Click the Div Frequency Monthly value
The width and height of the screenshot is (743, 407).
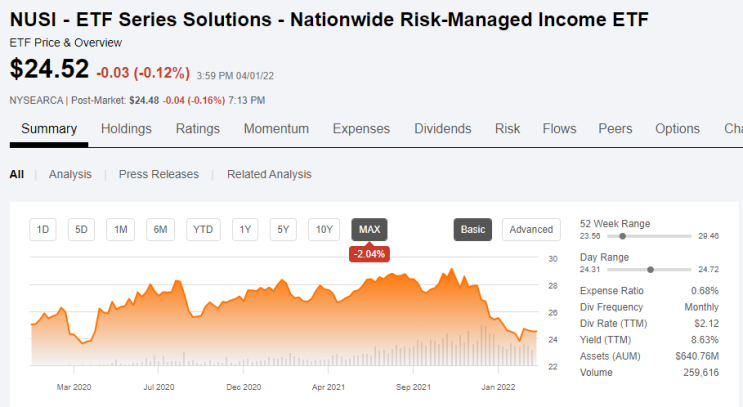[x=701, y=307]
